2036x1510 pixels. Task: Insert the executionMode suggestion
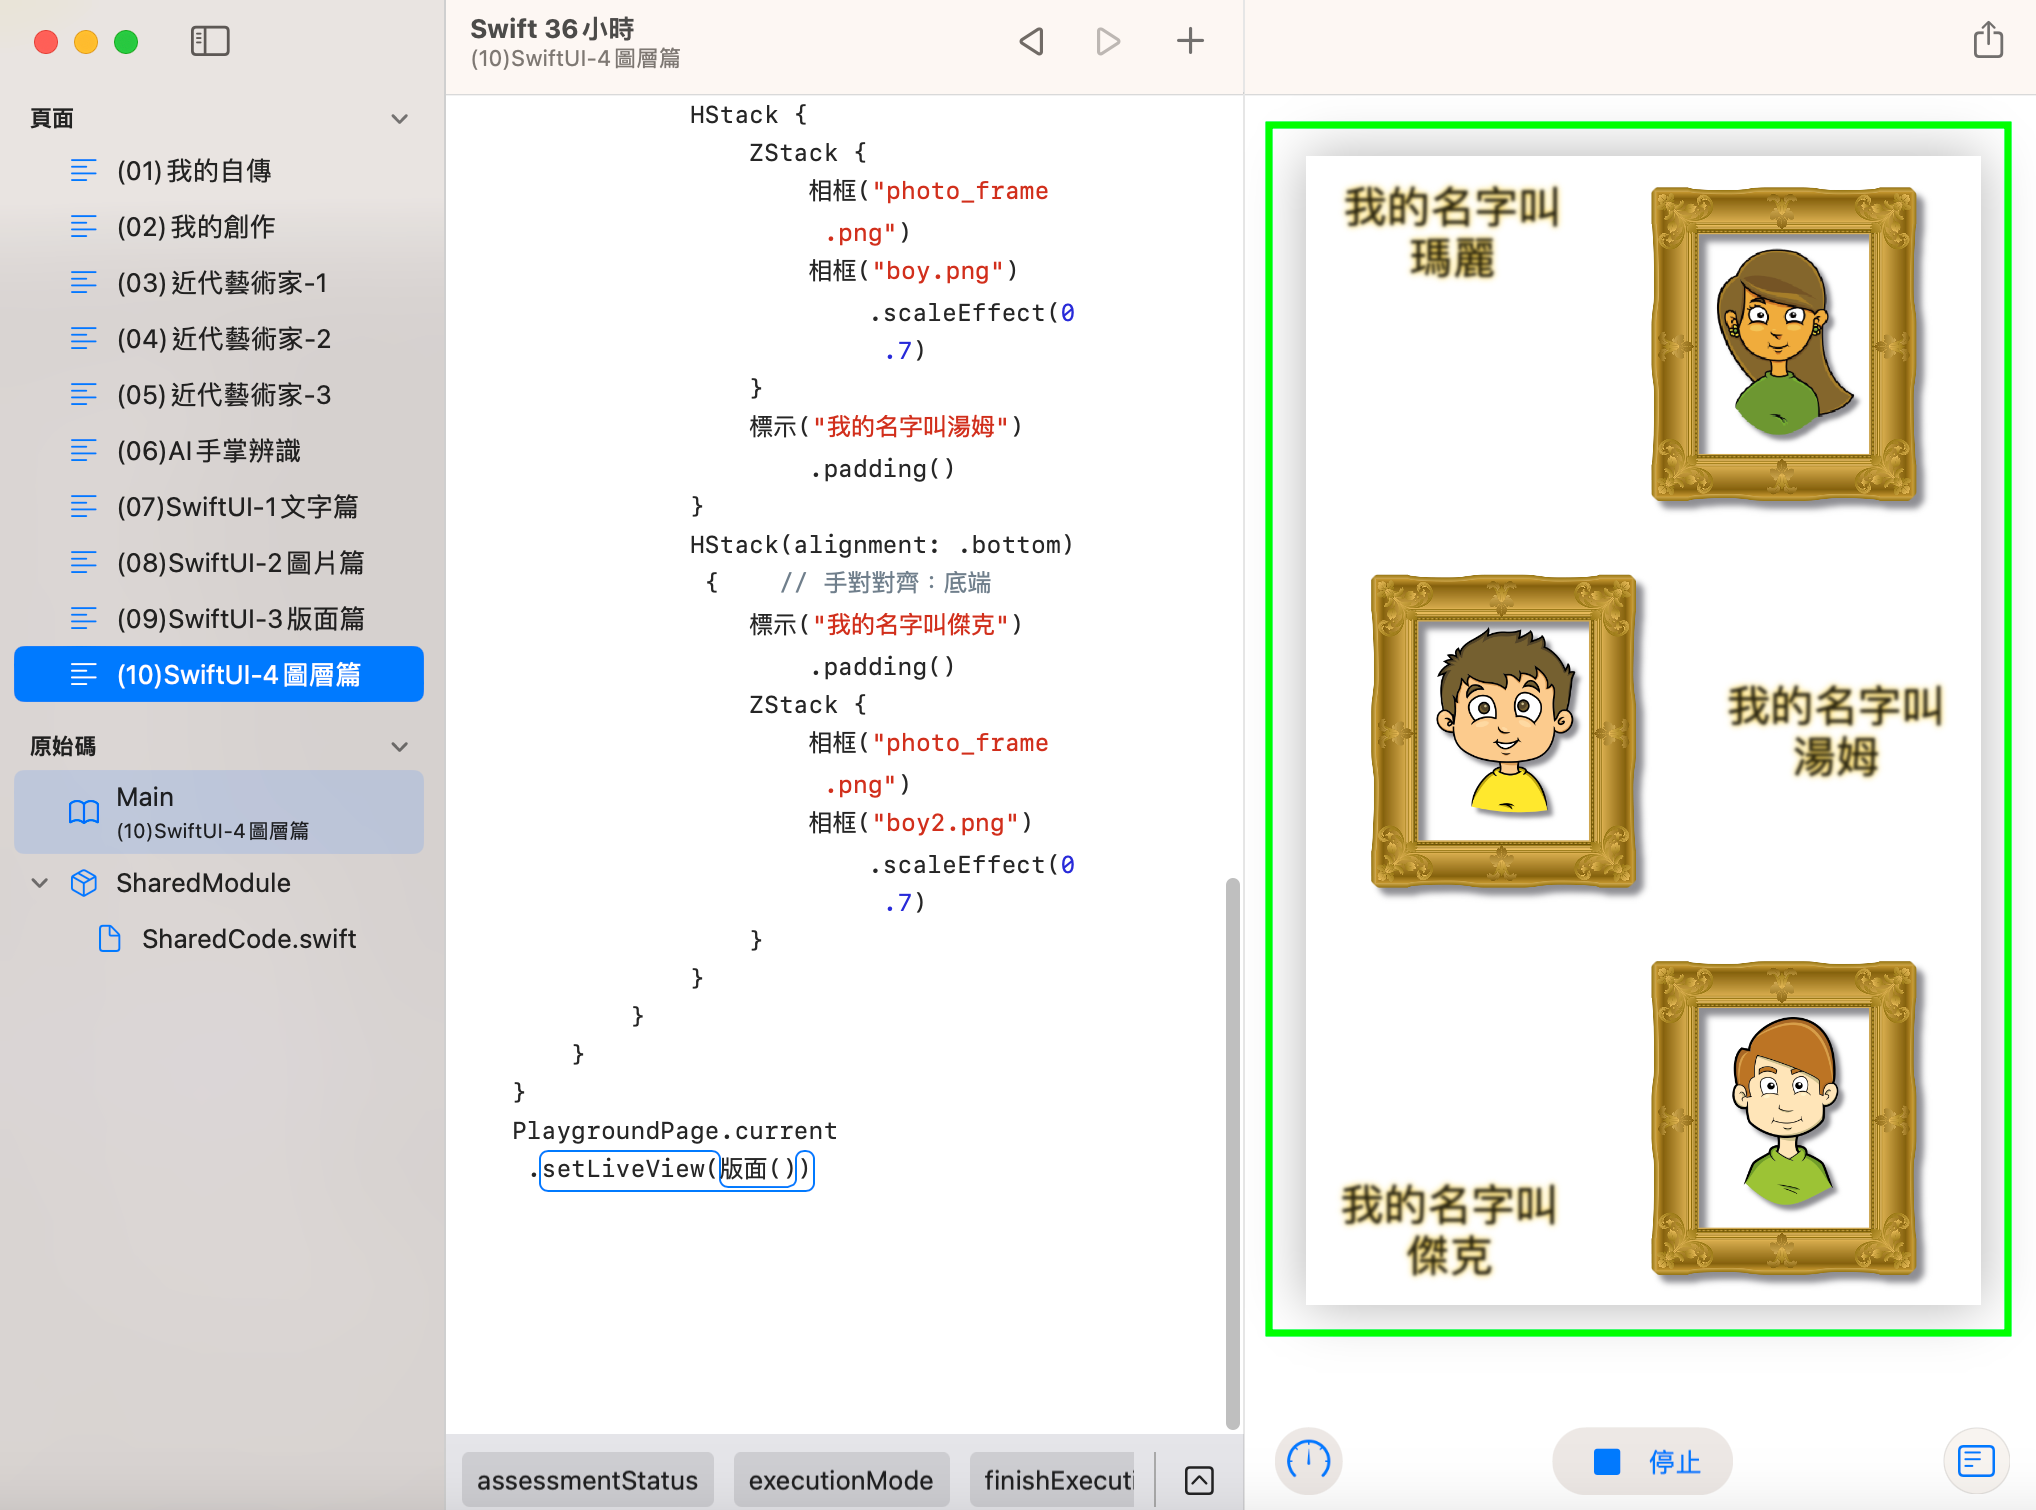840,1480
